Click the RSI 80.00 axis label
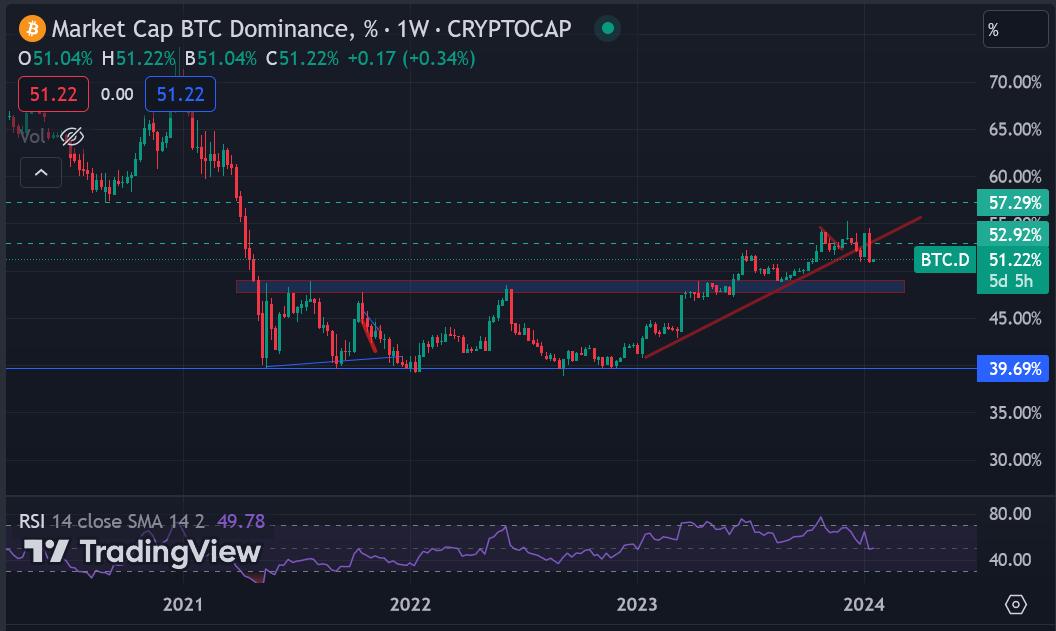 [x=1010, y=514]
